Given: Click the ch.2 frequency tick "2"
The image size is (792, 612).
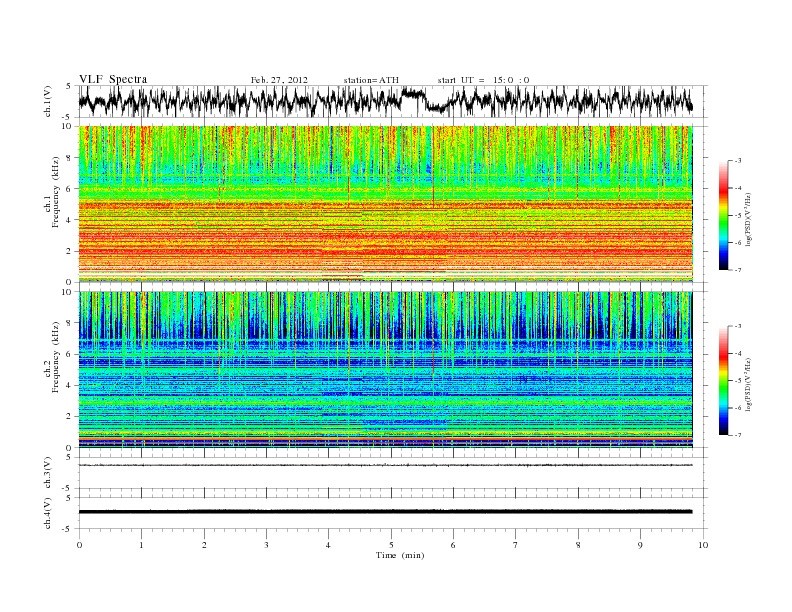Looking at the screenshot, I should [x=70, y=416].
